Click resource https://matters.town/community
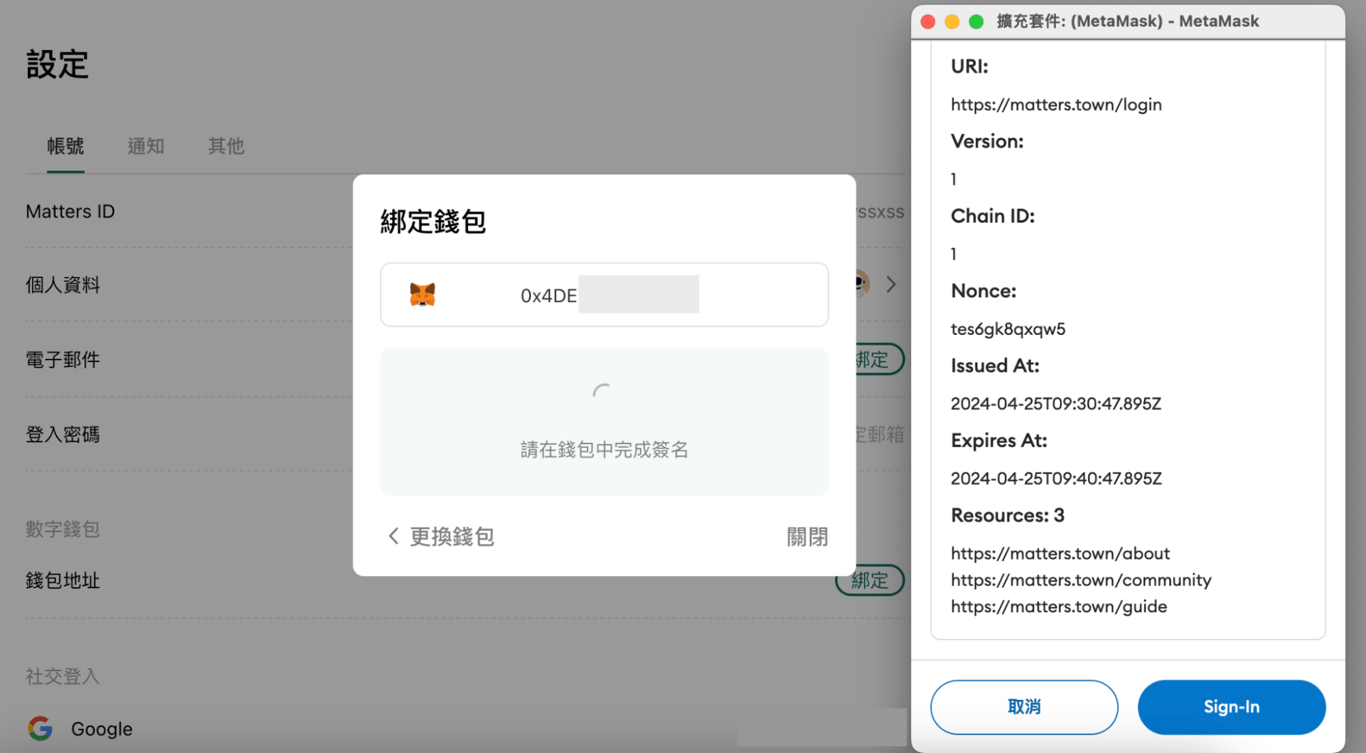 pos(1081,580)
